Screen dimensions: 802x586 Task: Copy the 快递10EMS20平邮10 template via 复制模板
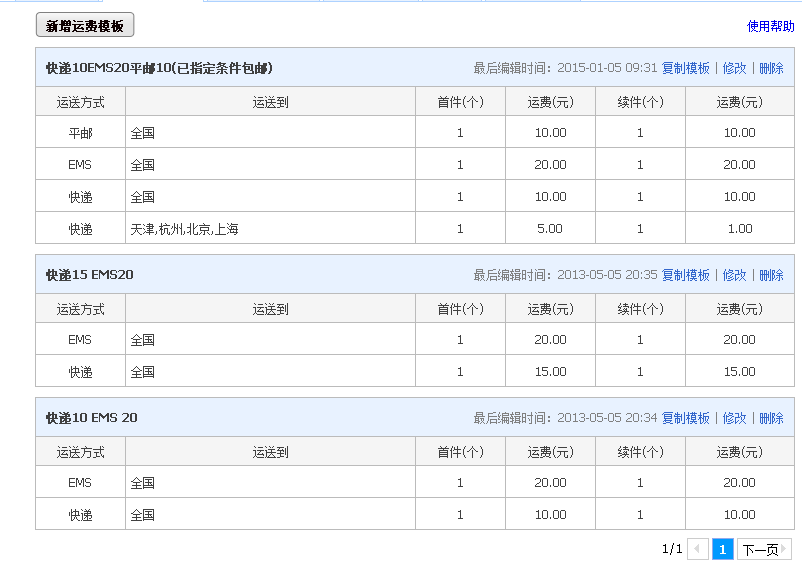[x=685, y=68]
